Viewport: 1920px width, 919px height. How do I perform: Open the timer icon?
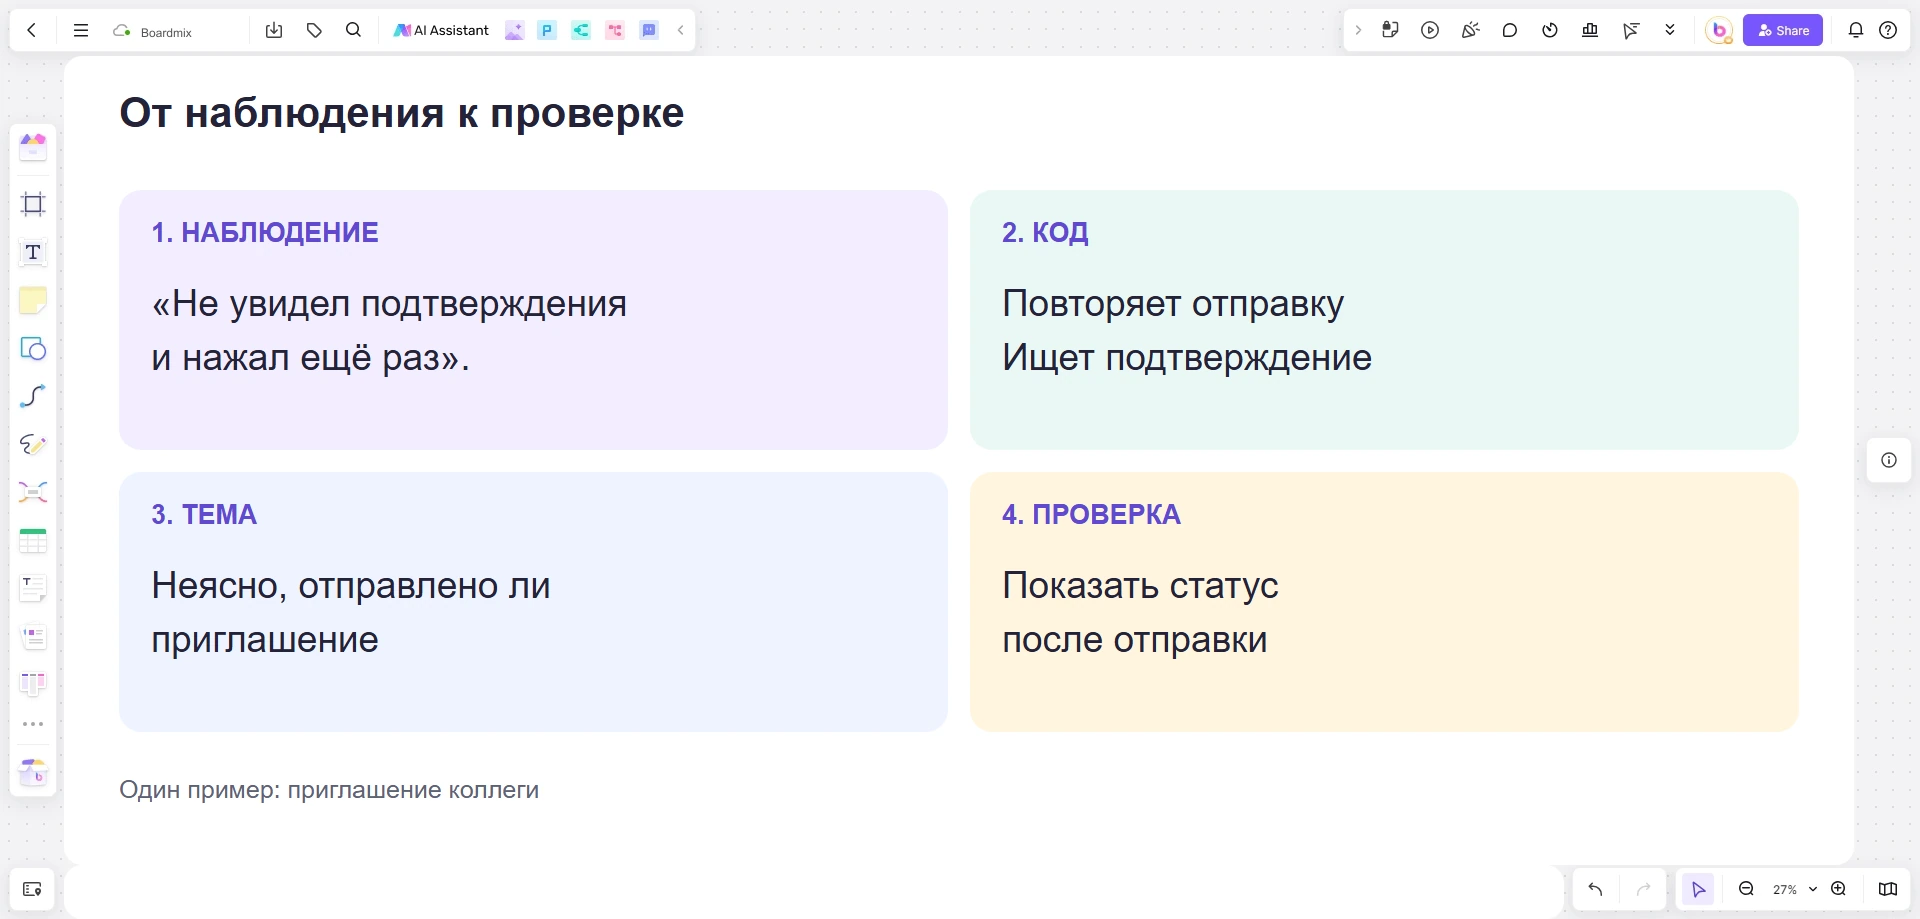[1550, 30]
